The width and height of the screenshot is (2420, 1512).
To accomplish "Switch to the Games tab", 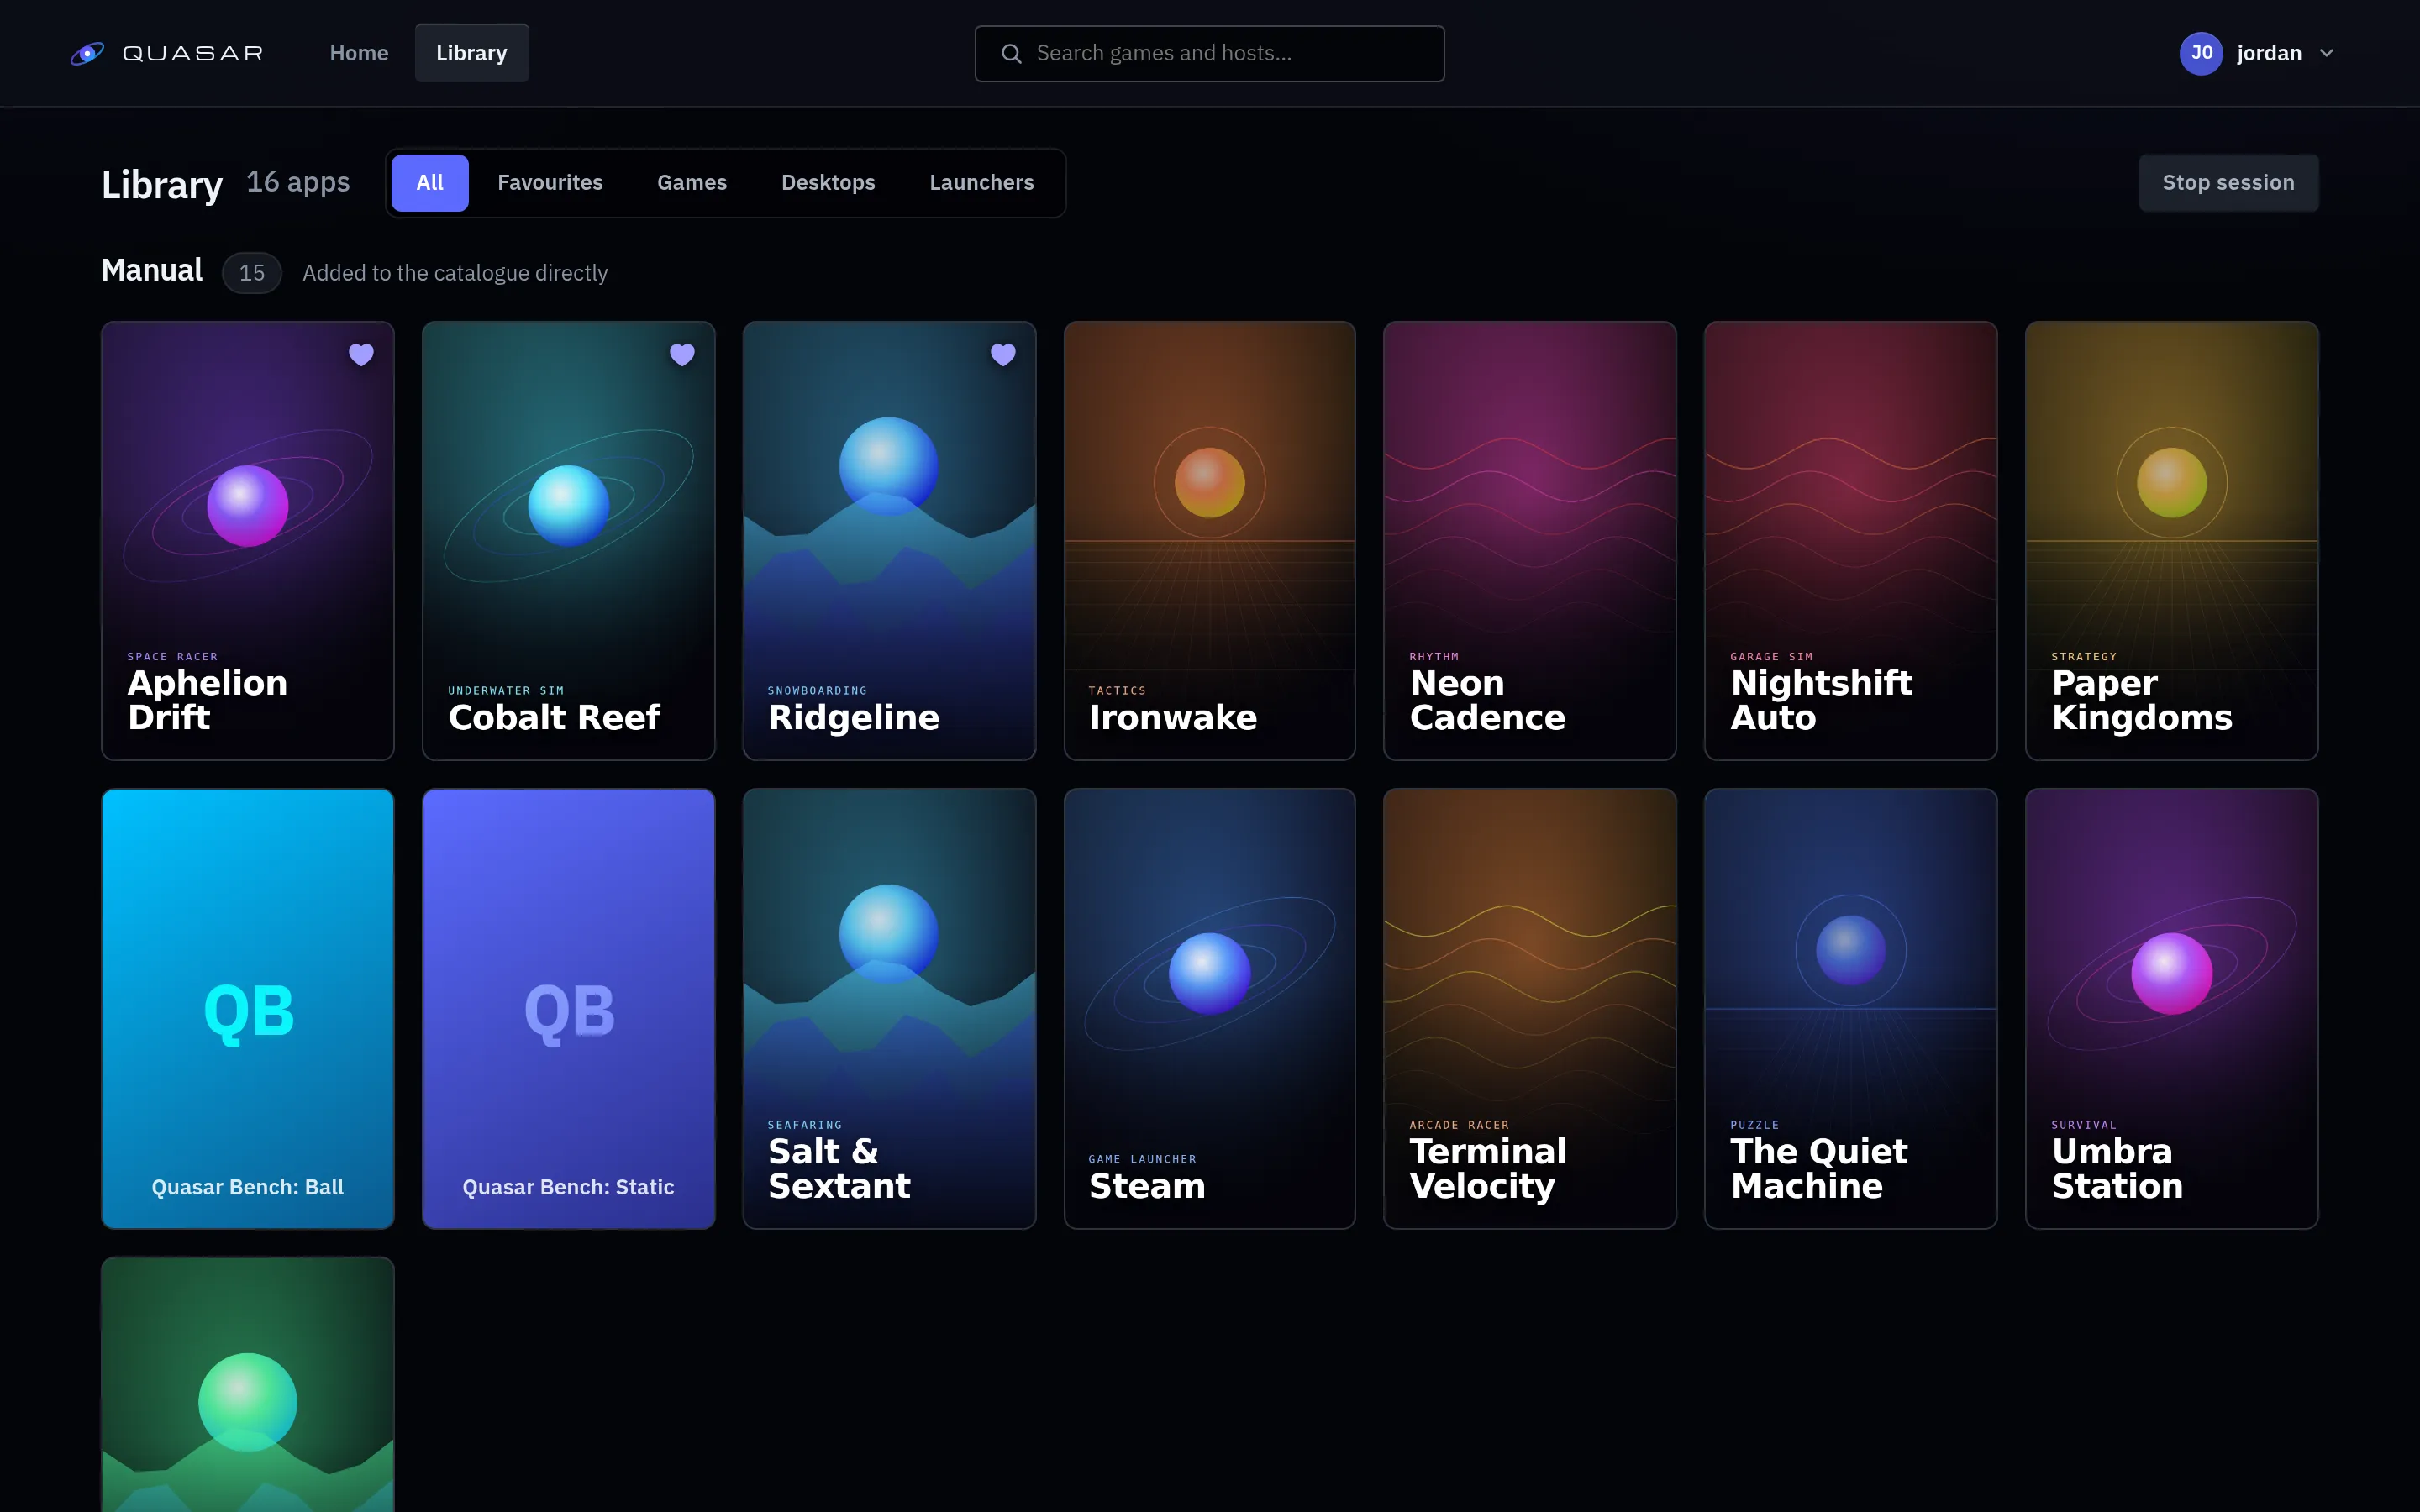I will click(x=692, y=183).
